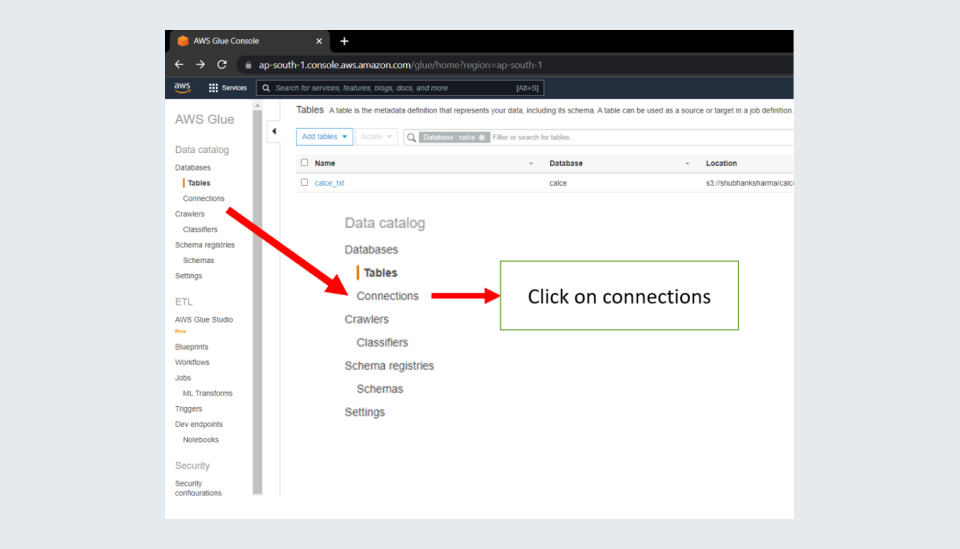
Task: Open the calce_txt table link
Action: tap(329, 183)
